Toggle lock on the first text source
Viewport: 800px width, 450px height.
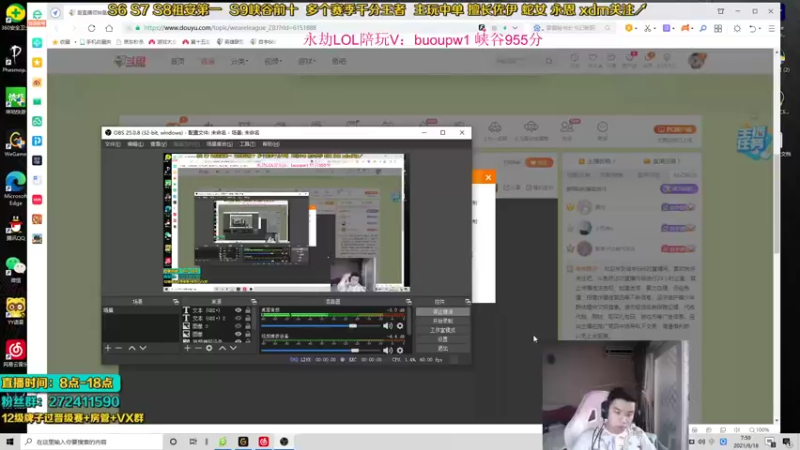[x=248, y=310]
